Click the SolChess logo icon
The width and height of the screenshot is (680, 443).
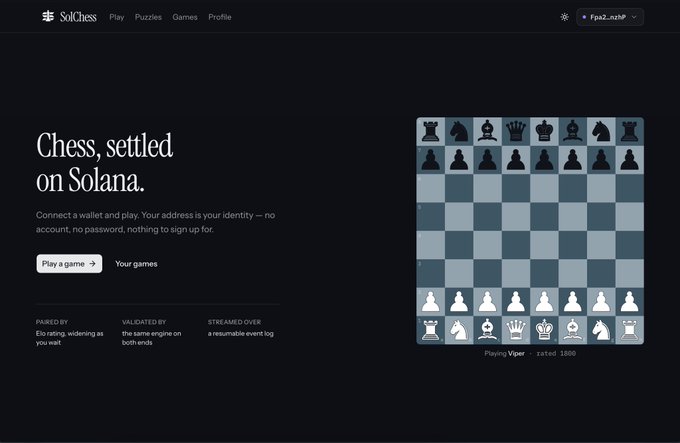(48, 16)
